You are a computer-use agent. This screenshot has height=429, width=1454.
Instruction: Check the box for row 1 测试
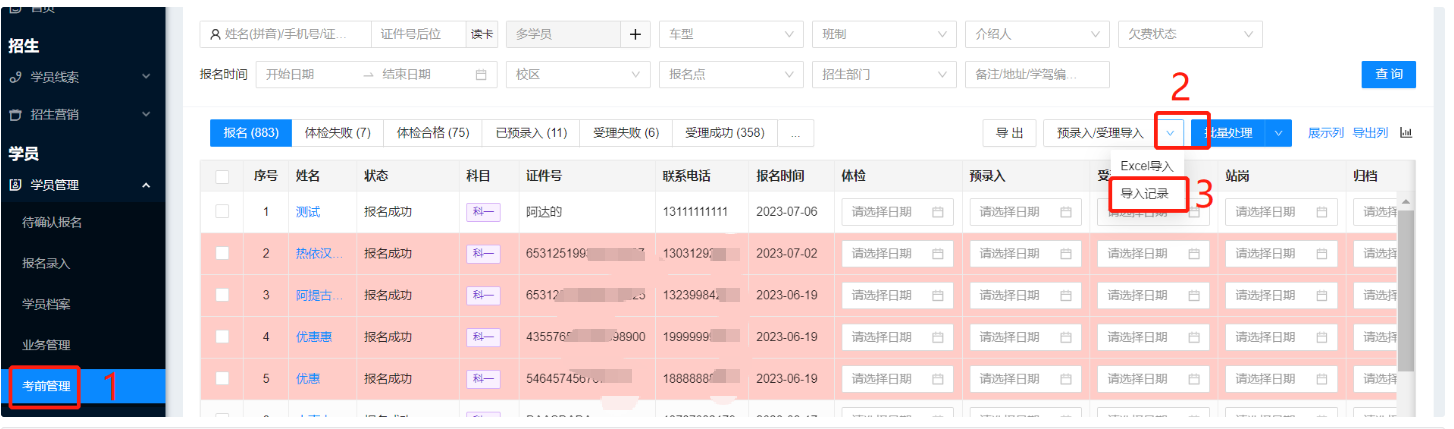pyautogui.click(x=222, y=211)
